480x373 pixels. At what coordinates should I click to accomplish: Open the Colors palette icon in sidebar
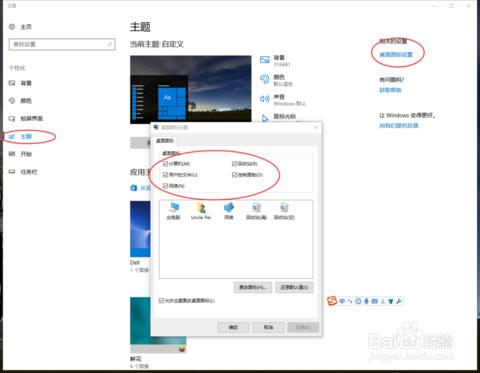[x=12, y=100]
